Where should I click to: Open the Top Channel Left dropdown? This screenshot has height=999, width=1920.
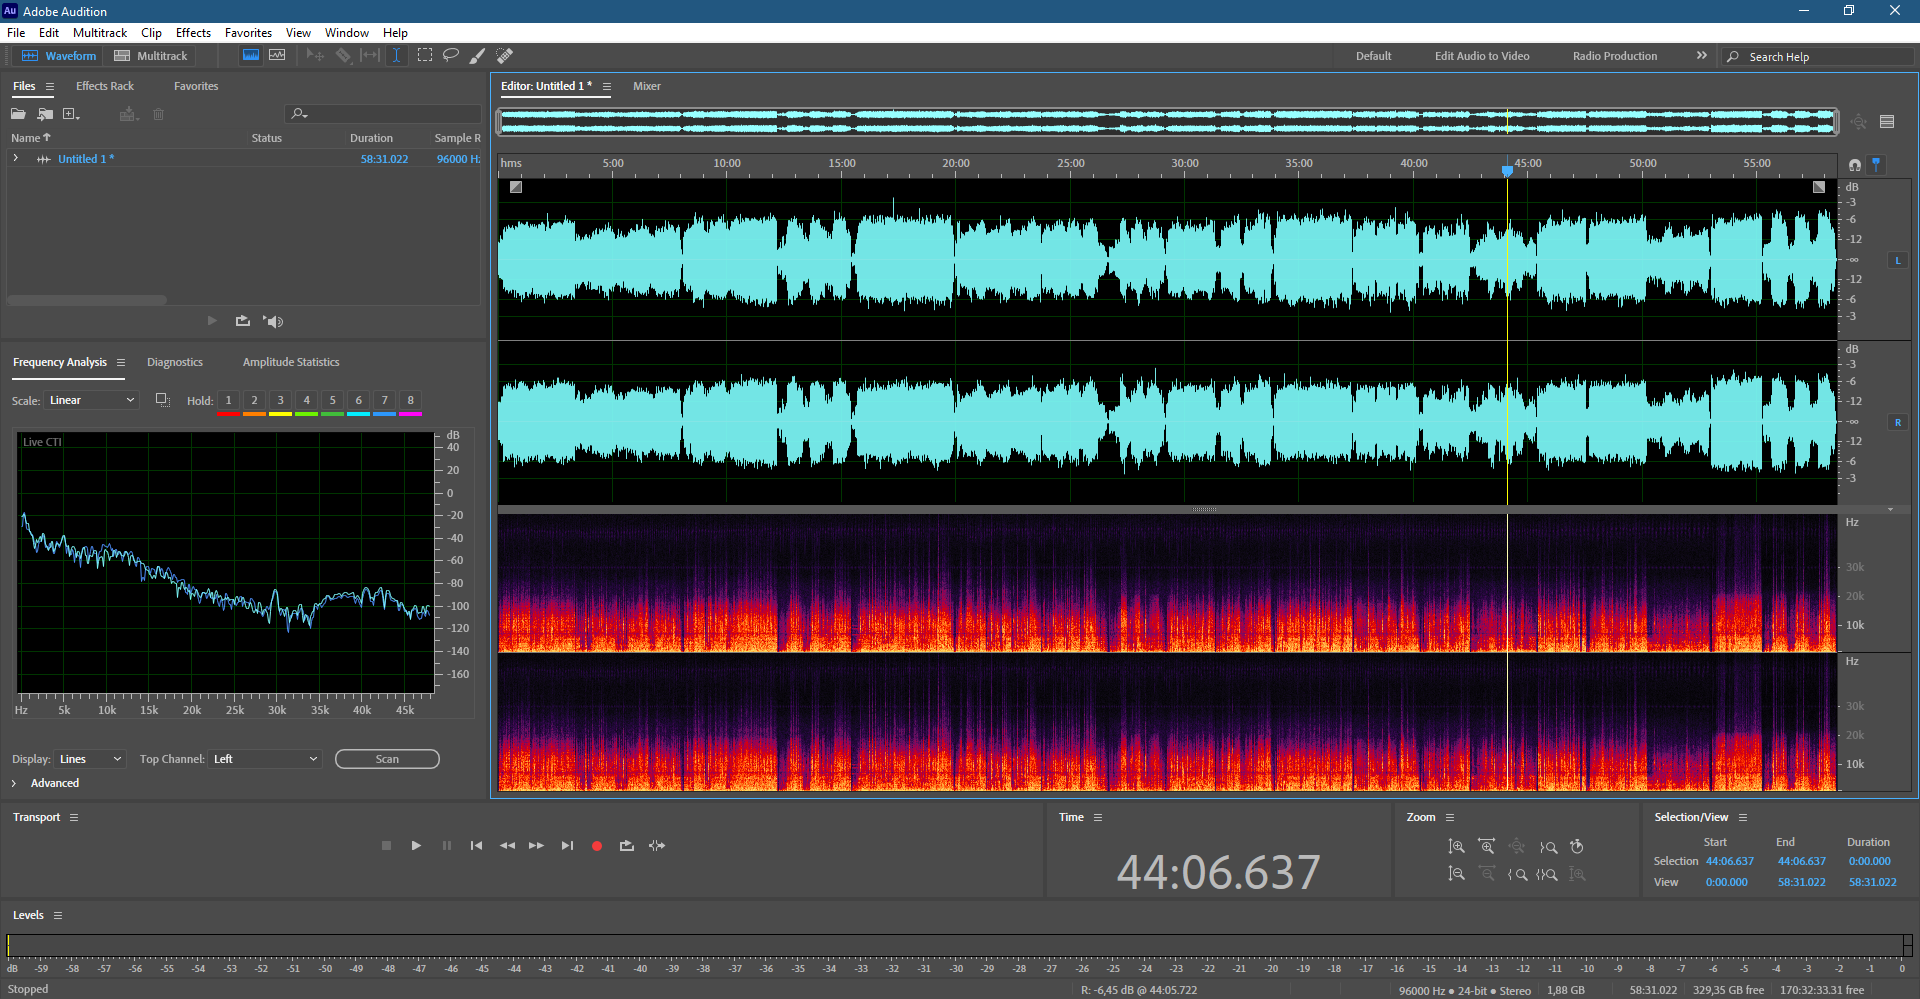265,759
